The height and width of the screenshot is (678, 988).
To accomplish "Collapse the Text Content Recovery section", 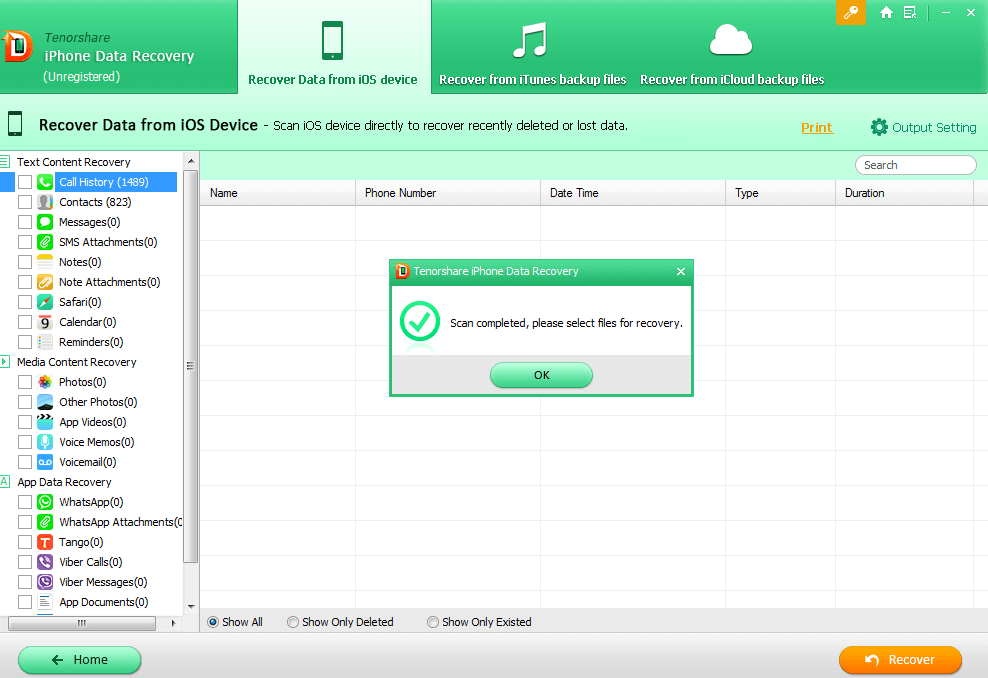I will coord(5,162).
